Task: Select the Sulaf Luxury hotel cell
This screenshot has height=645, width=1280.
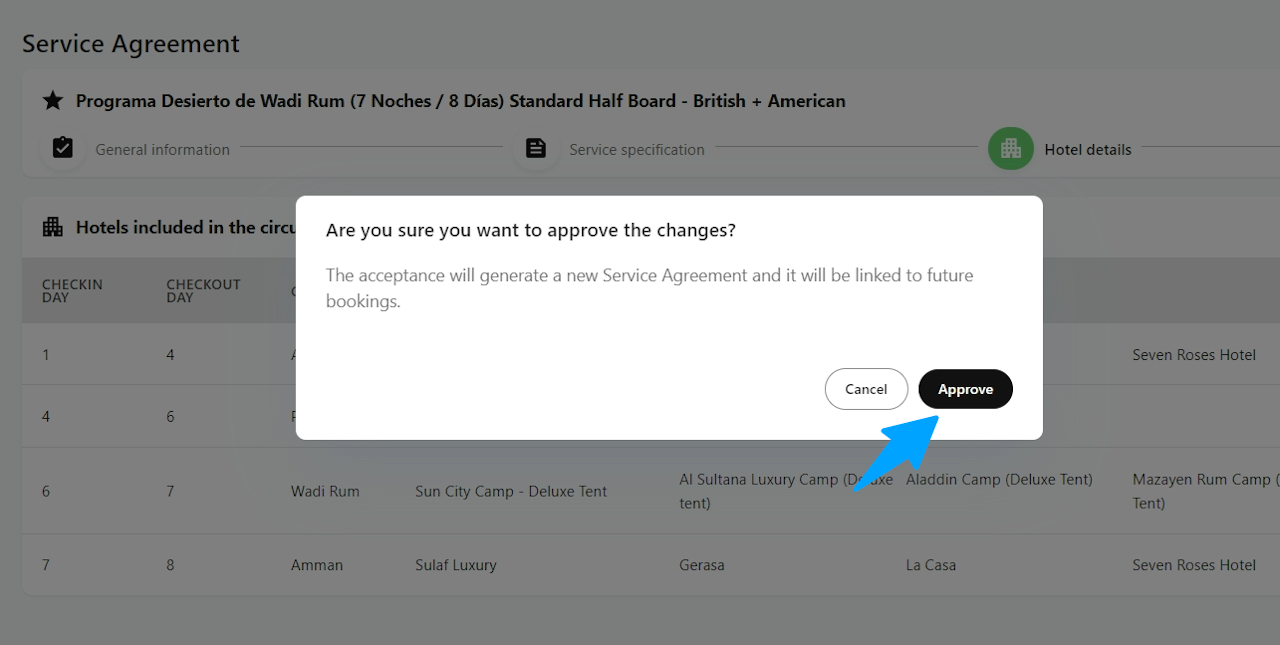Action: coord(455,565)
